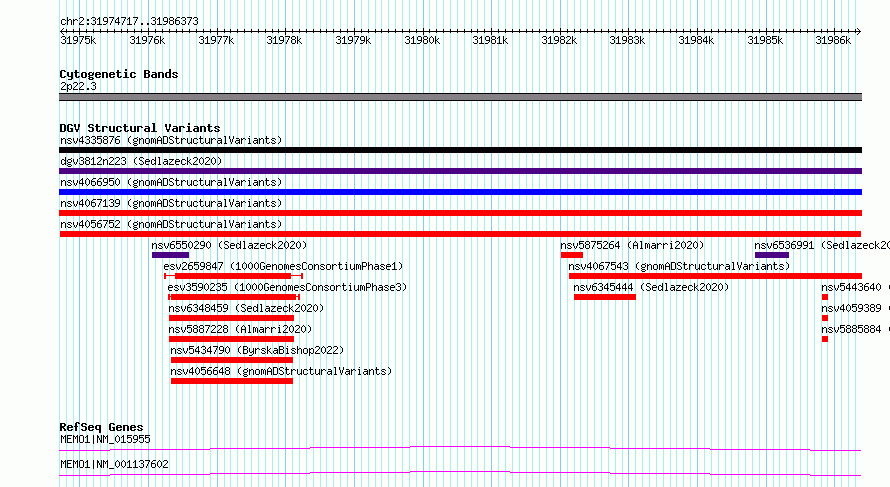Select the nsv5887228 red bar

click(x=231, y=339)
